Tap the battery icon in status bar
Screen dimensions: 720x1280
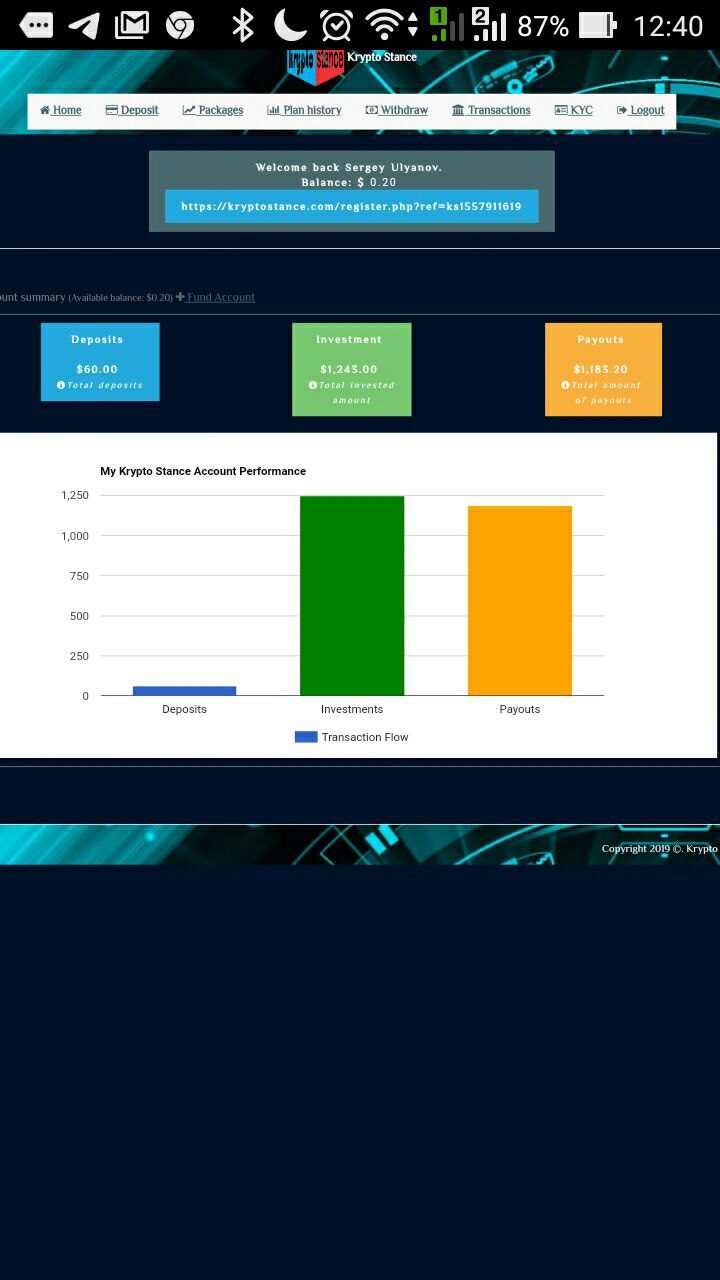click(x=598, y=25)
